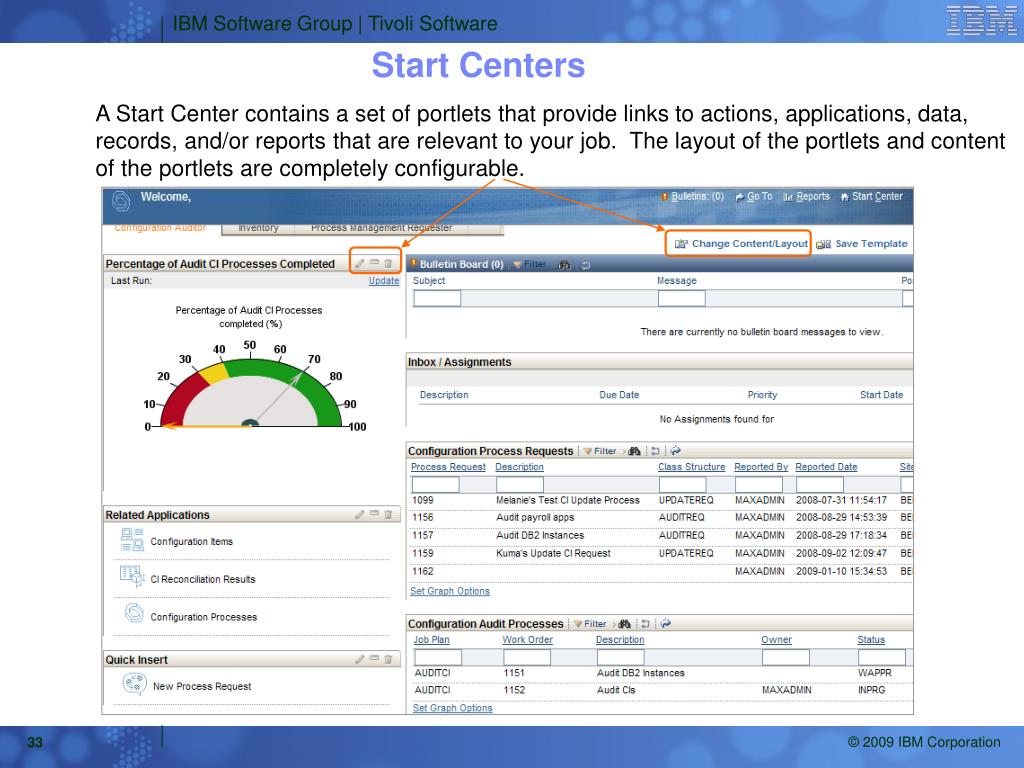Click the Bulletin Board alert icon

click(413, 264)
